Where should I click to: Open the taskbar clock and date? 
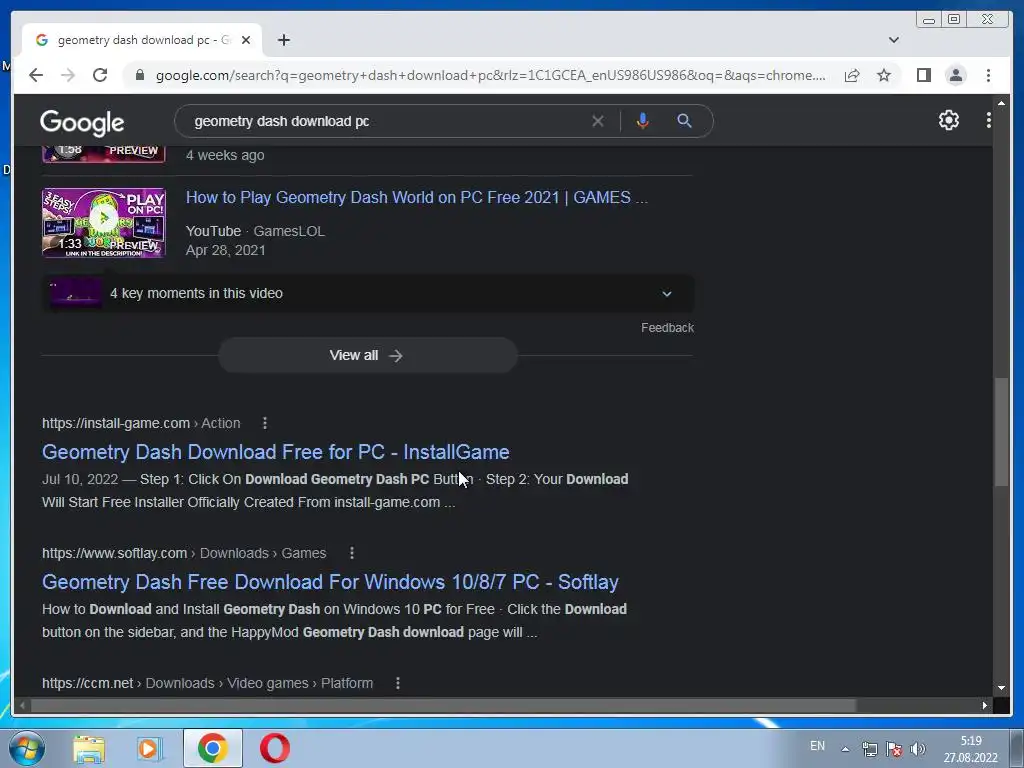970,749
